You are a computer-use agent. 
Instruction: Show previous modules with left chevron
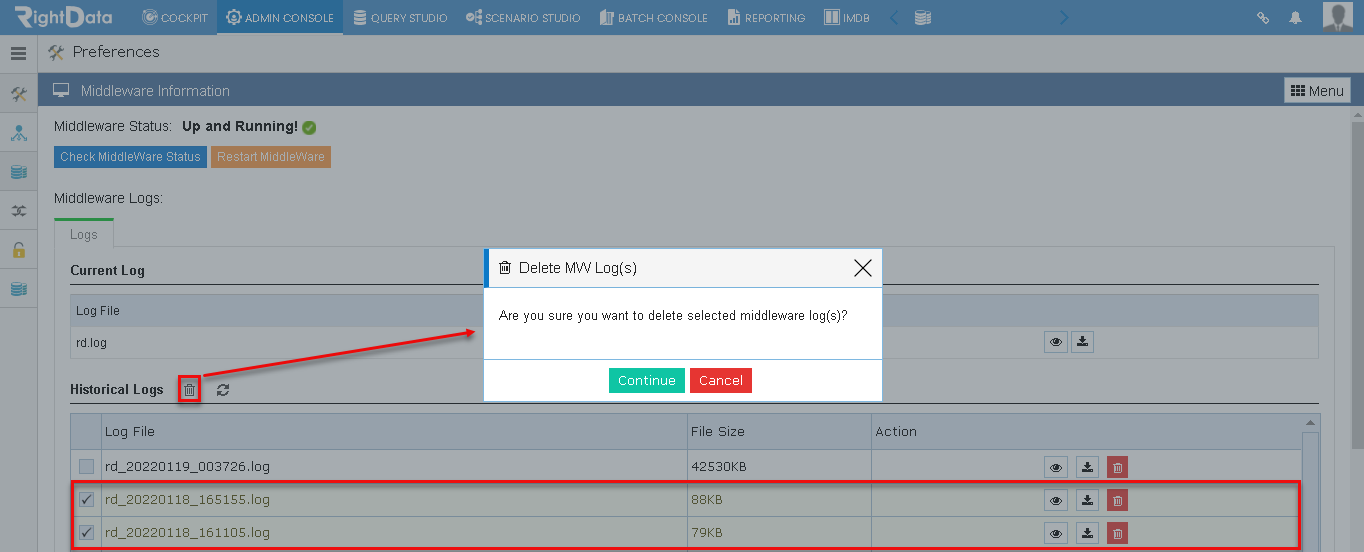(894, 18)
